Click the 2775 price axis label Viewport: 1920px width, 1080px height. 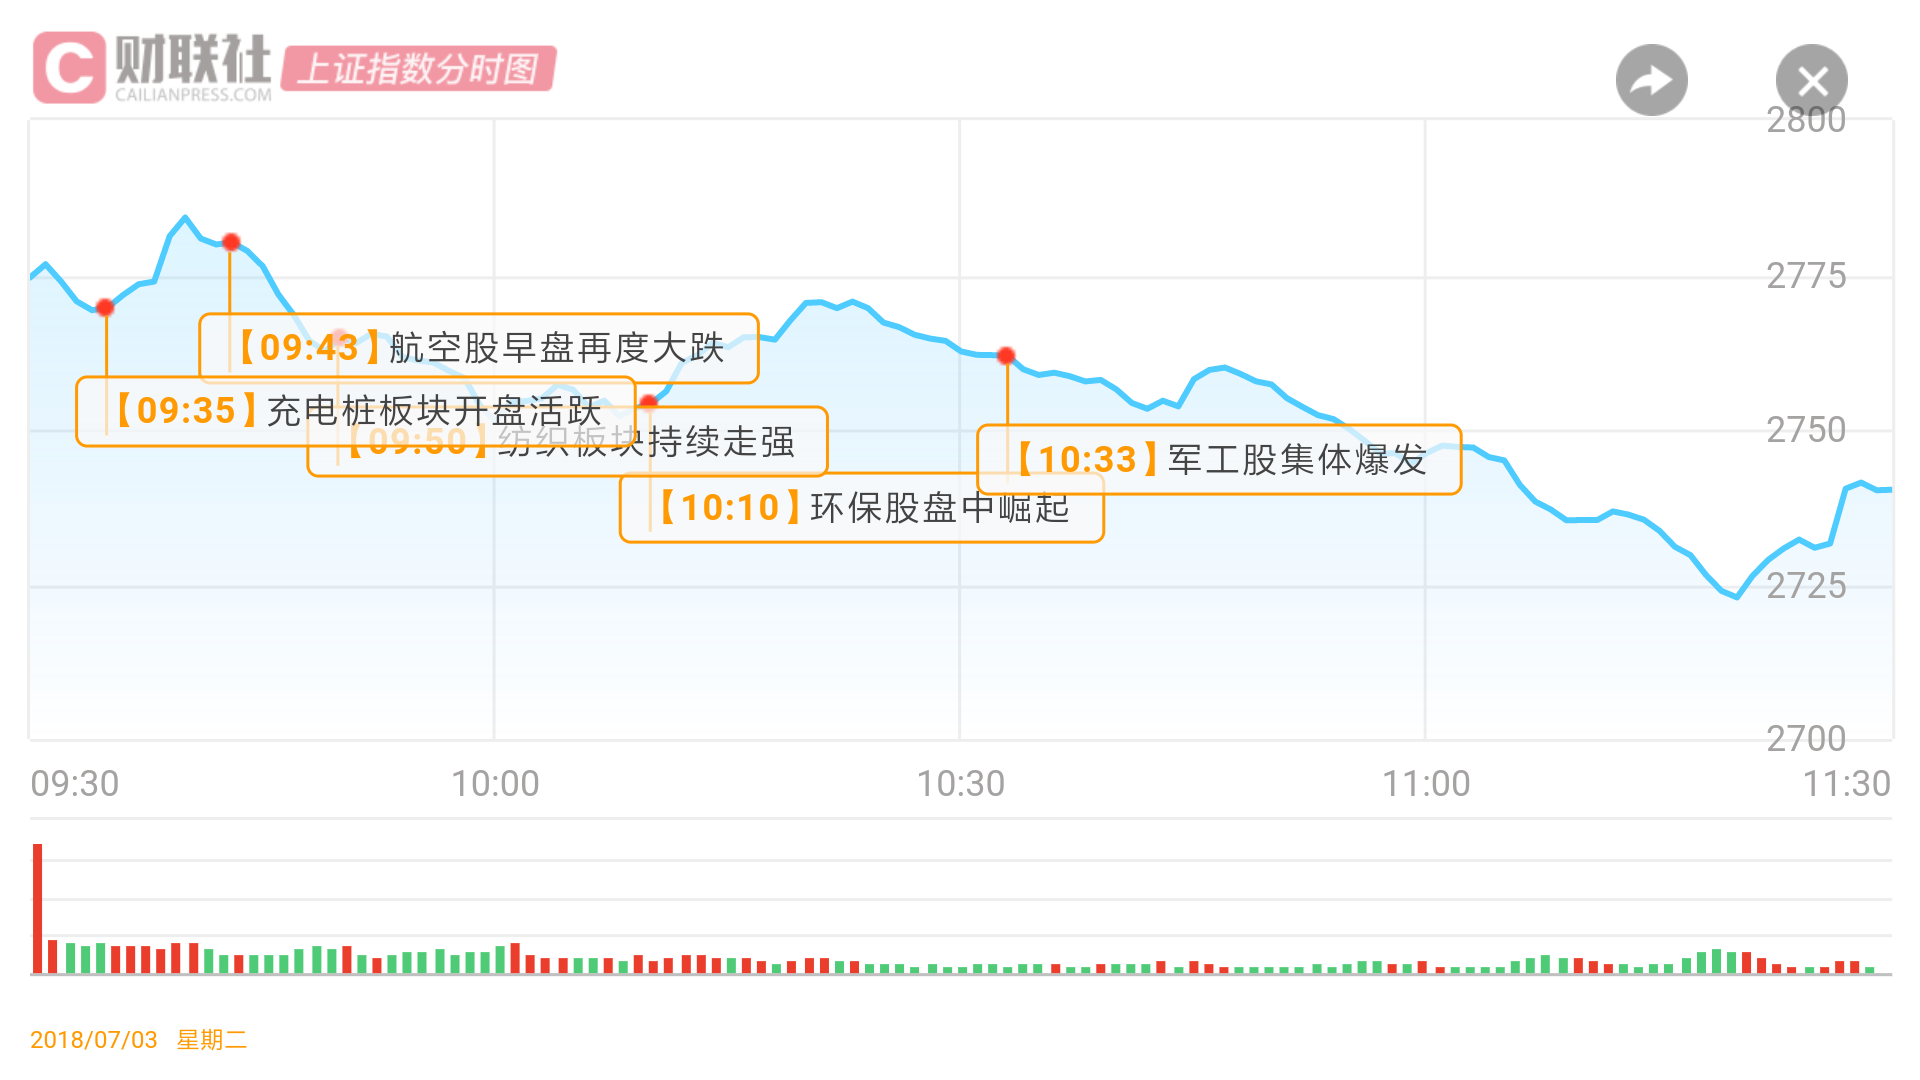[1806, 276]
